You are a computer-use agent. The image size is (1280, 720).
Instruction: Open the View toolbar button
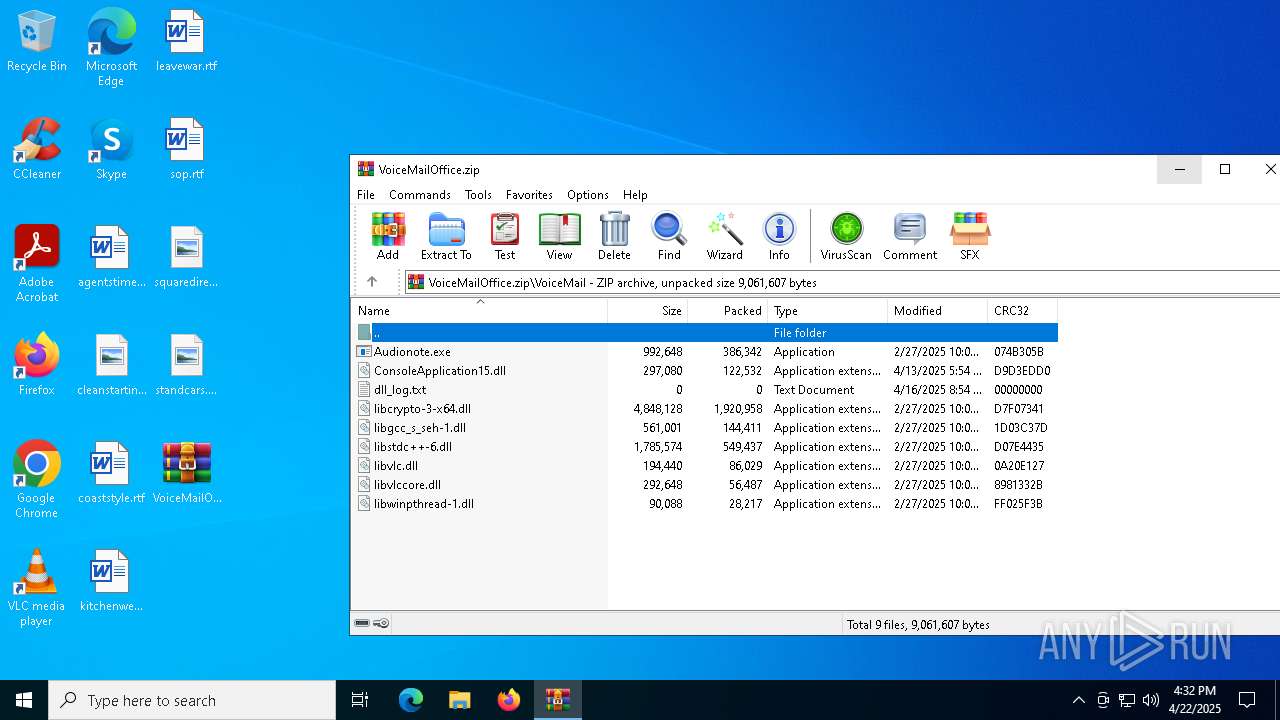(559, 236)
